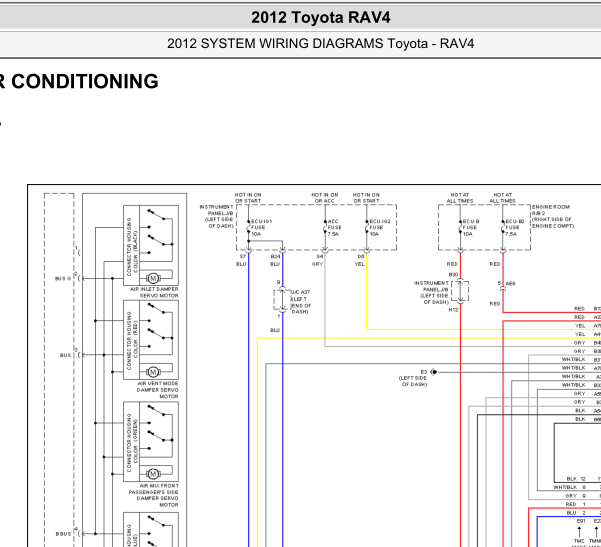
Task: Click '2012 SYSTEM WIRING DIAGRAMS Toyota - RAV4' subtitle
Action: point(320,44)
